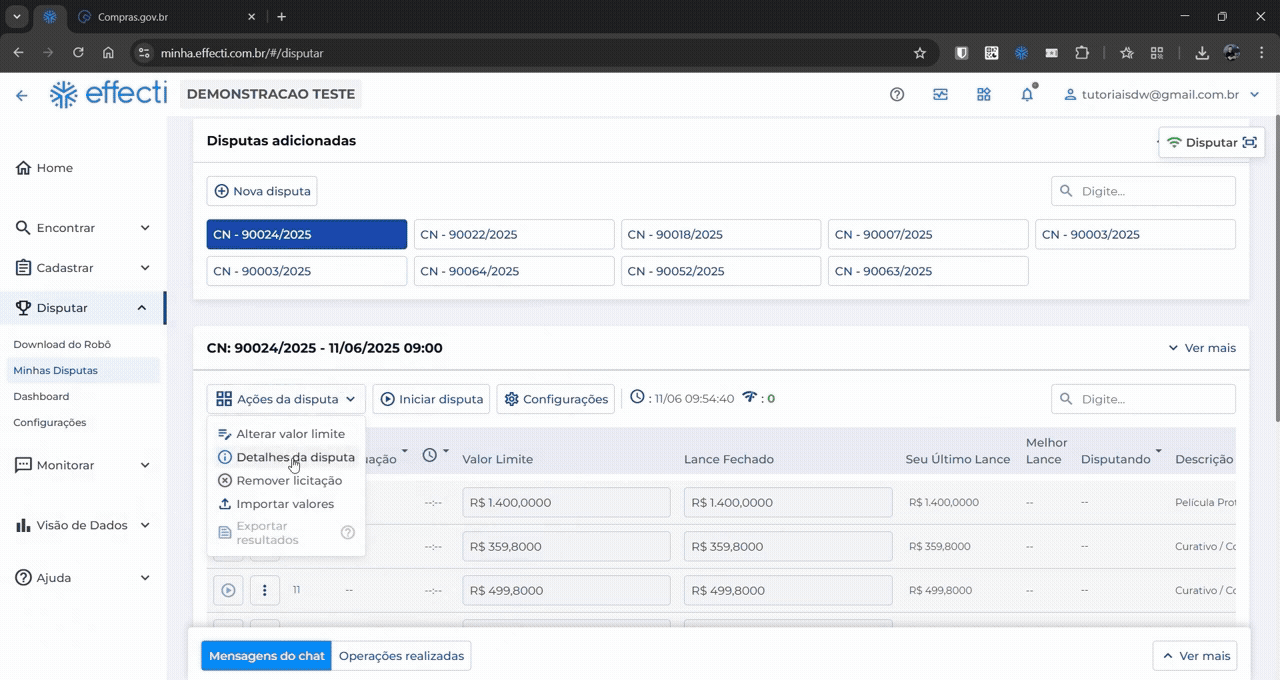
Task: Select Detalhes da disputa menu option
Action: tap(295, 458)
